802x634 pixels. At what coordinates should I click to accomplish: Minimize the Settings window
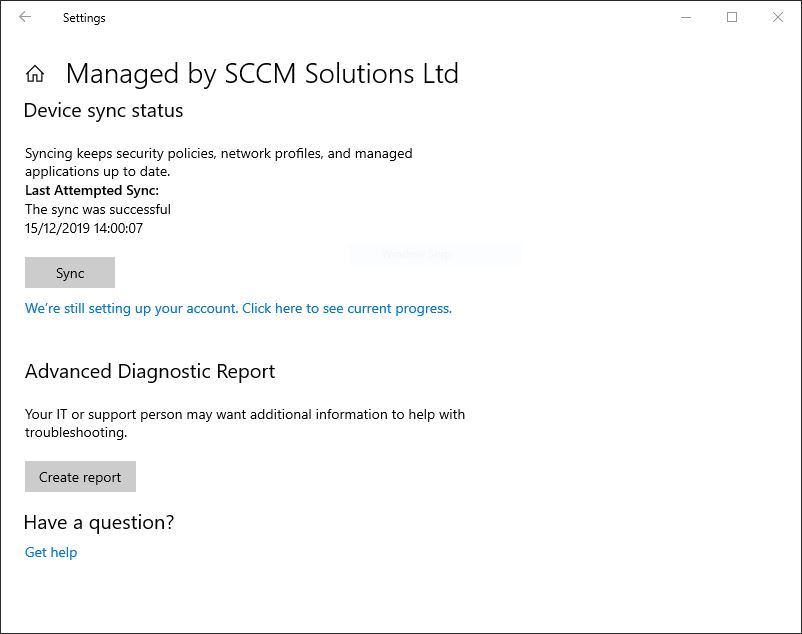pos(686,17)
